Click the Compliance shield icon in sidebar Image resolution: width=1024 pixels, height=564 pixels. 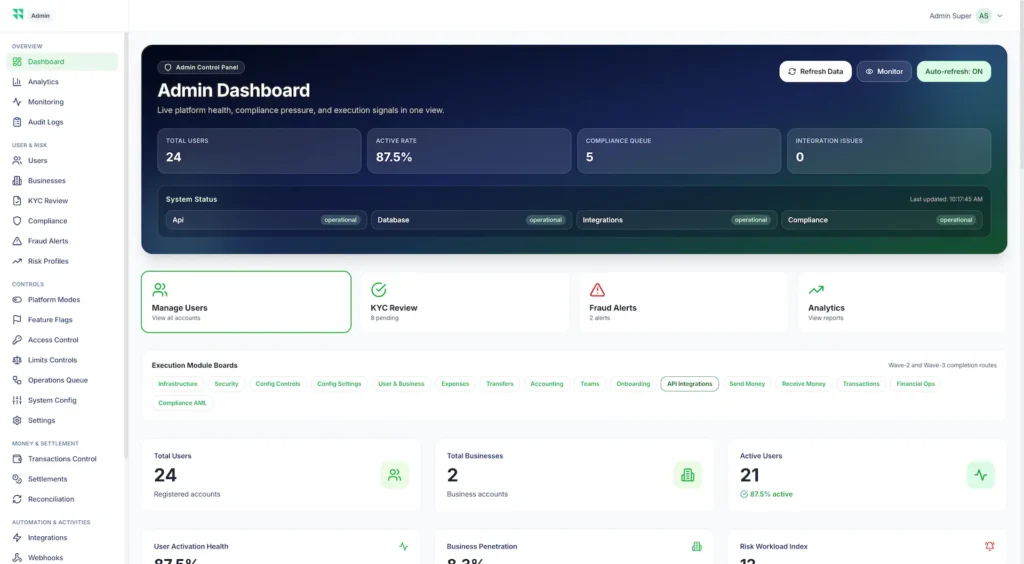click(x=17, y=221)
